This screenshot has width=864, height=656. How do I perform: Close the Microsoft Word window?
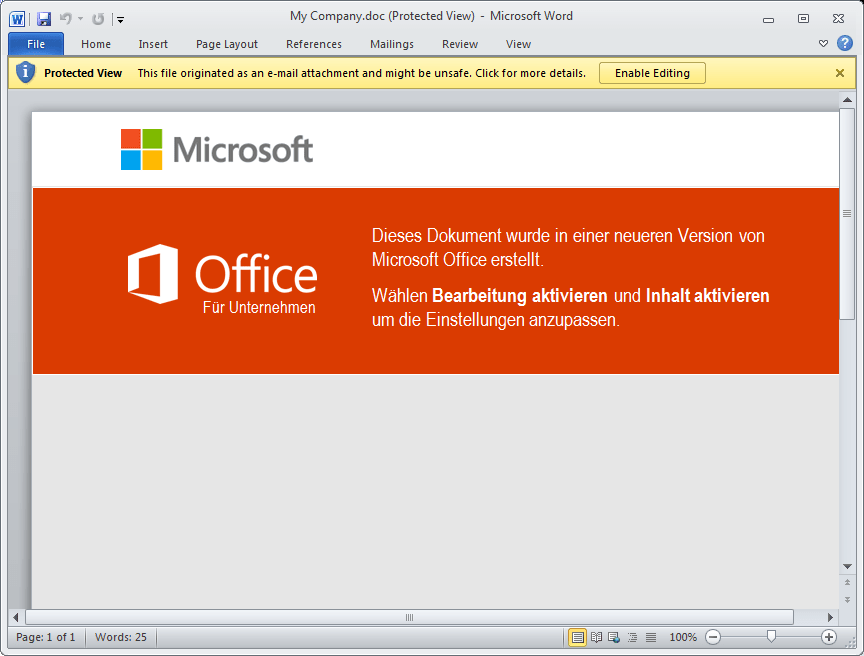838,19
